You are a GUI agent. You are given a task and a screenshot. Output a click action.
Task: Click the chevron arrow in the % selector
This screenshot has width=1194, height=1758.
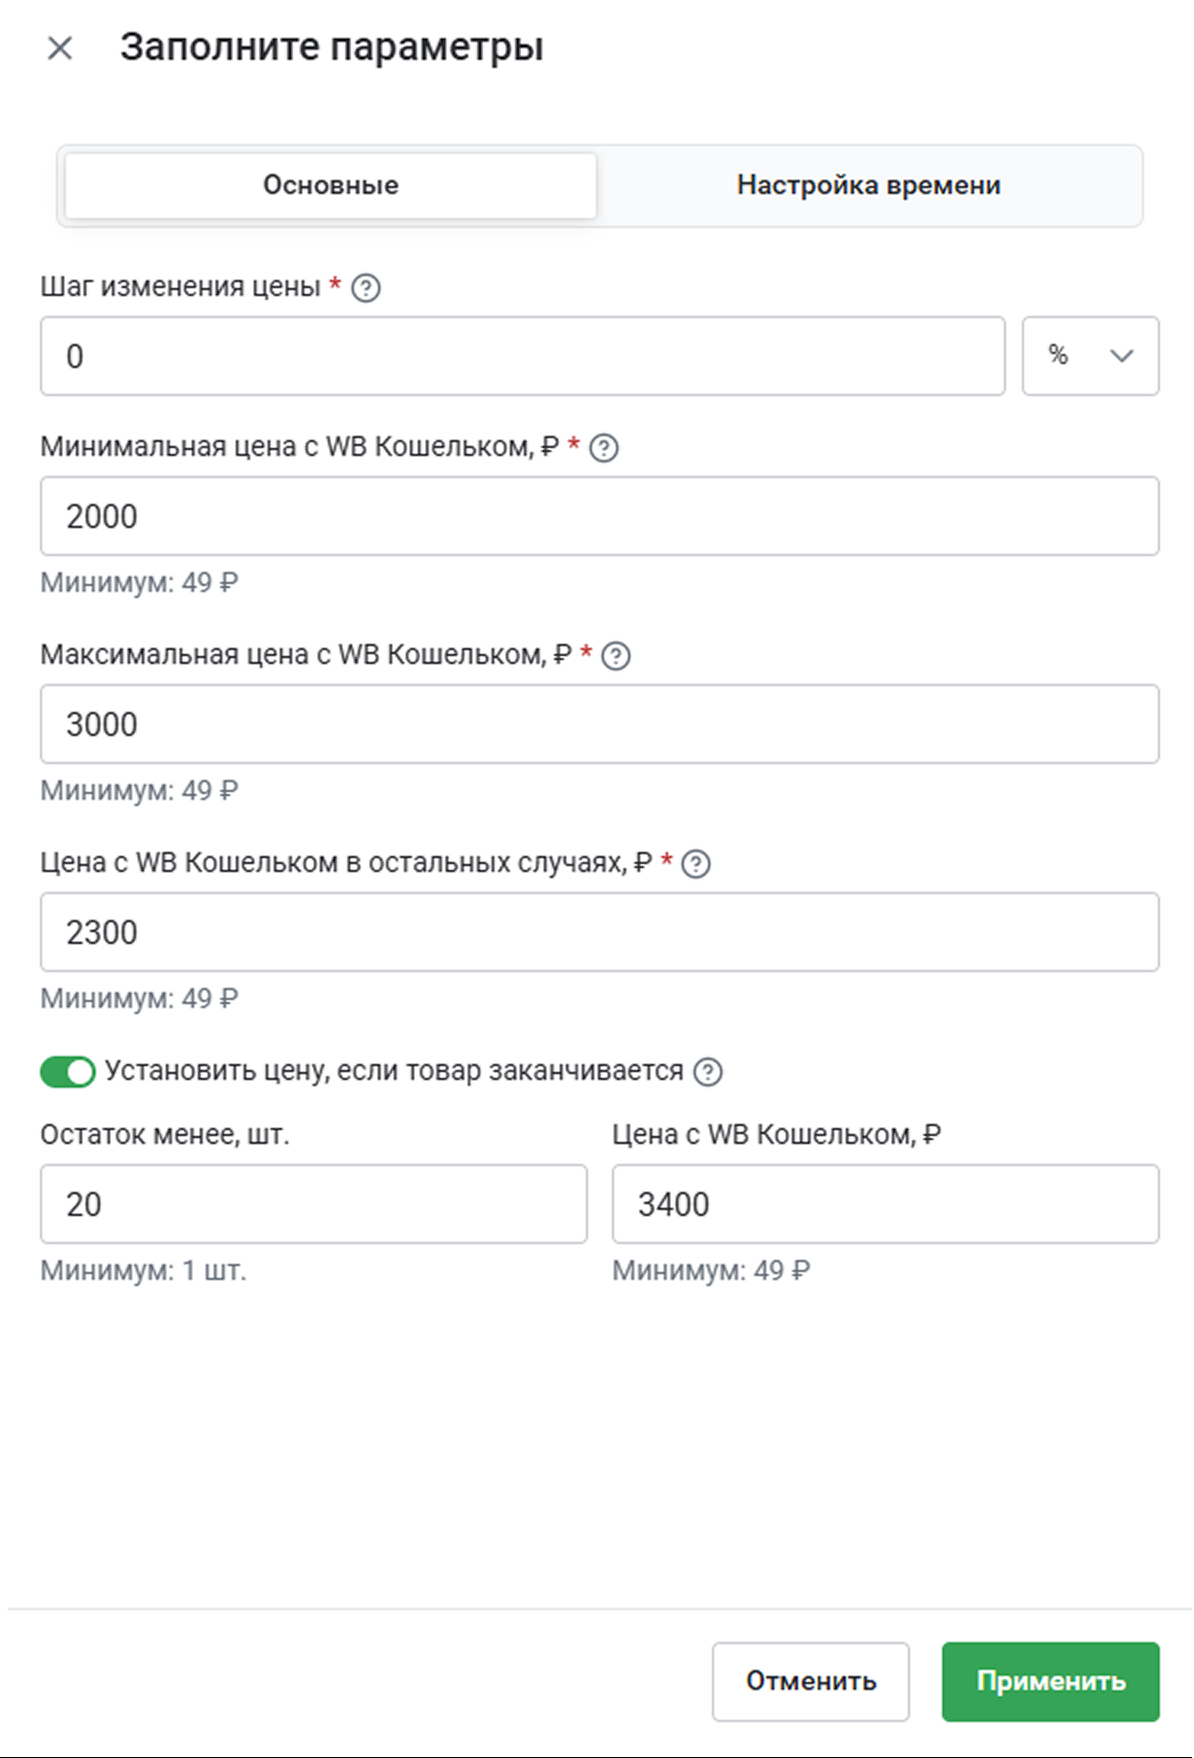(x=1122, y=356)
